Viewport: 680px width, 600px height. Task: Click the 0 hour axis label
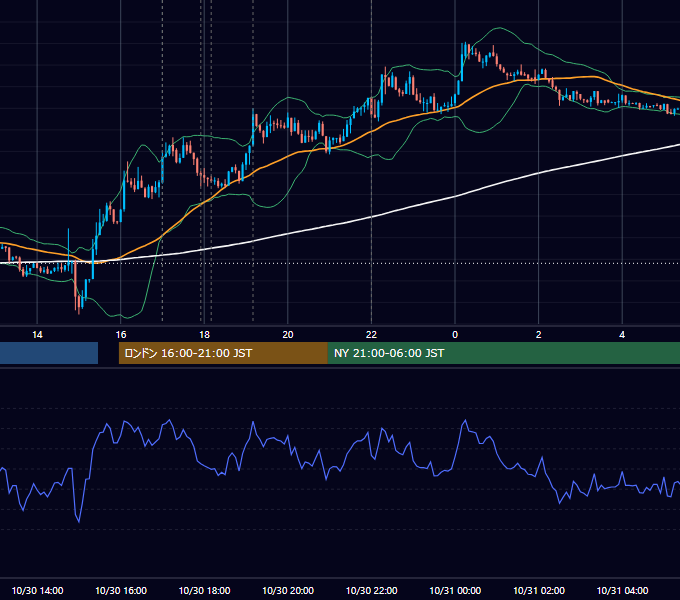455,335
